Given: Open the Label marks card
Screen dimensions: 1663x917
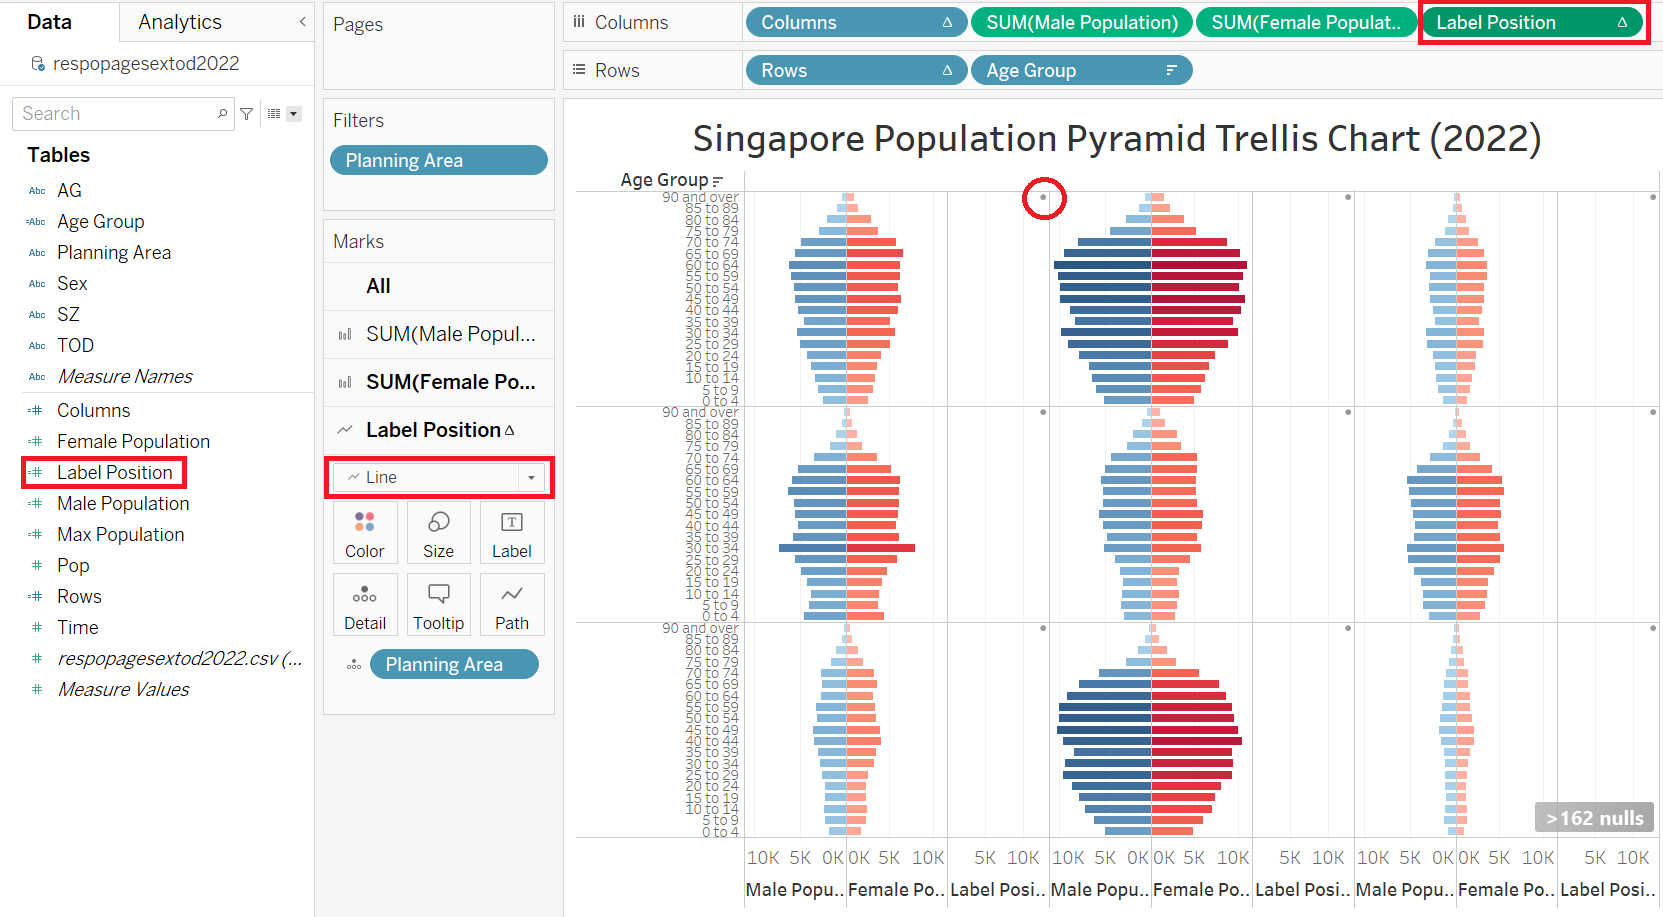Looking at the screenshot, I should pos(511,533).
